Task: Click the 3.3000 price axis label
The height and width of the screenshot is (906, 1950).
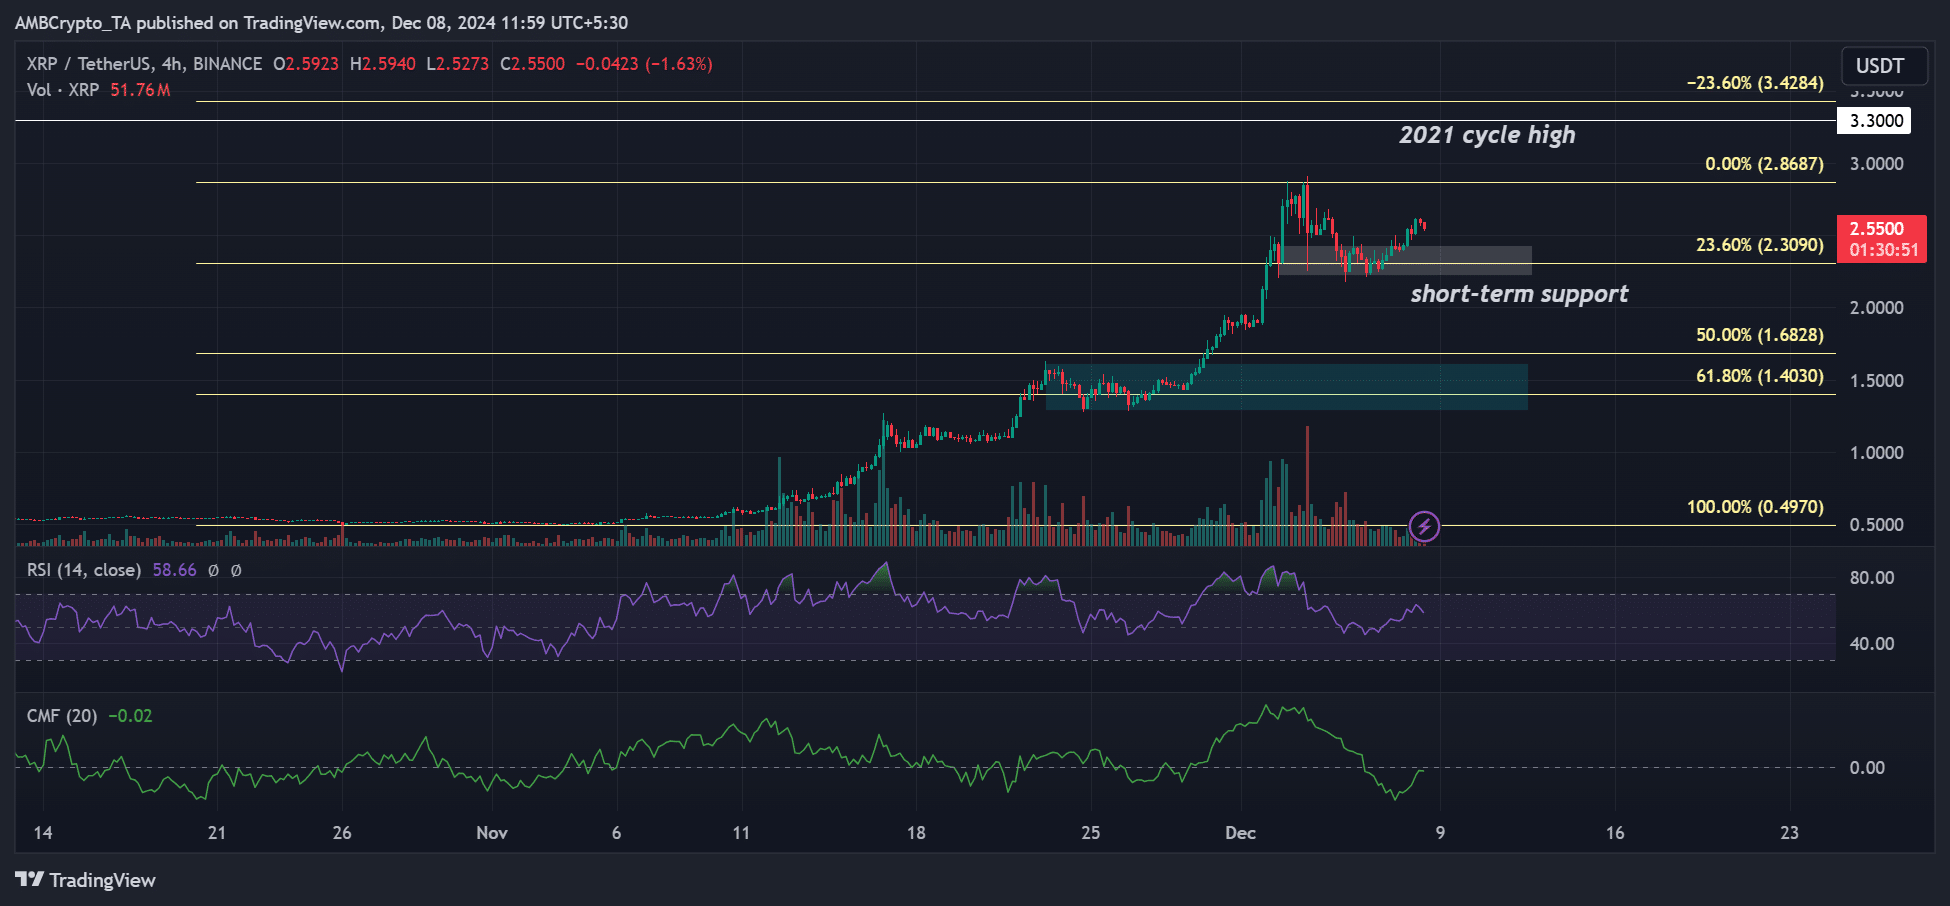Action: [x=1874, y=121]
